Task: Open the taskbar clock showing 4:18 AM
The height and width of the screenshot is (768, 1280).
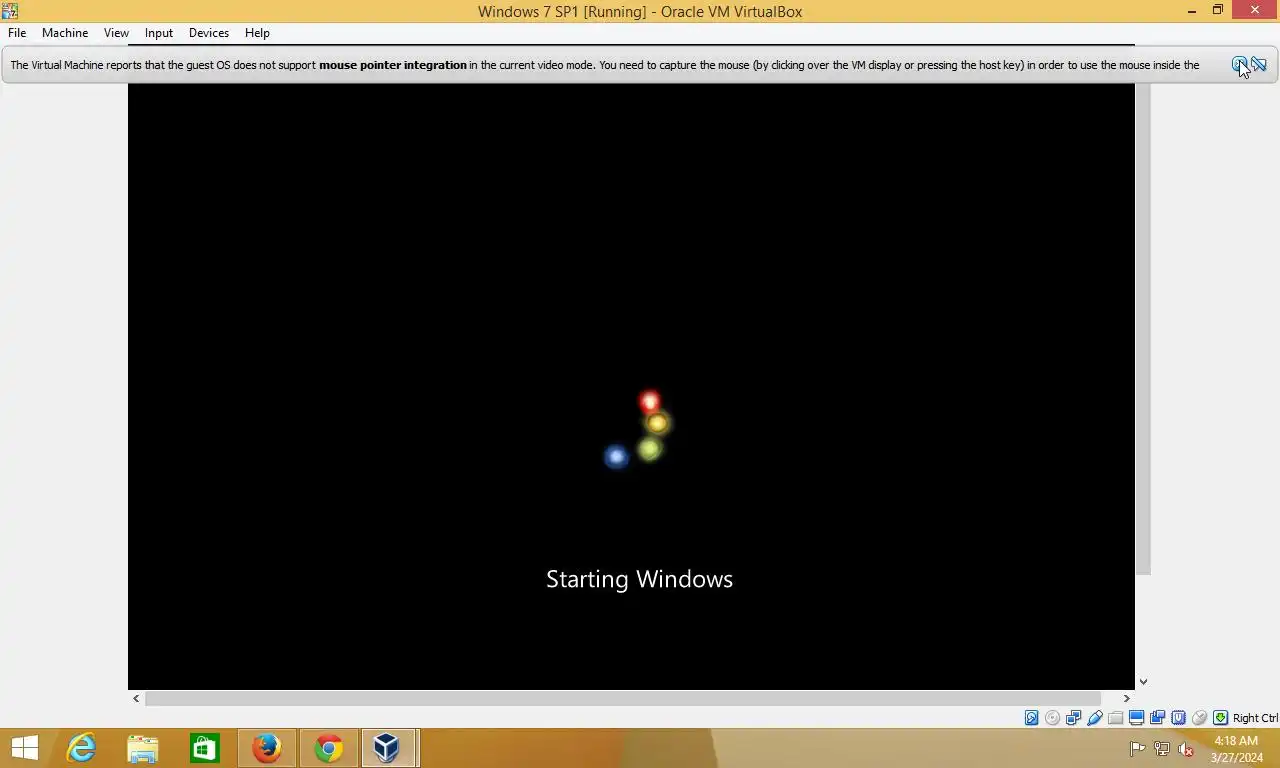Action: [x=1236, y=749]
